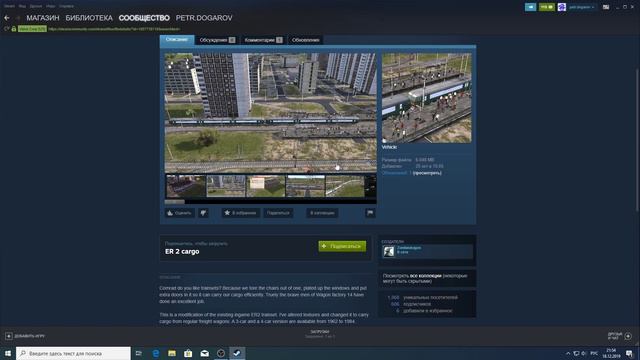640x360 pixels.
Task: Reload the page with the refresh icon
Action: pos(7,29)
